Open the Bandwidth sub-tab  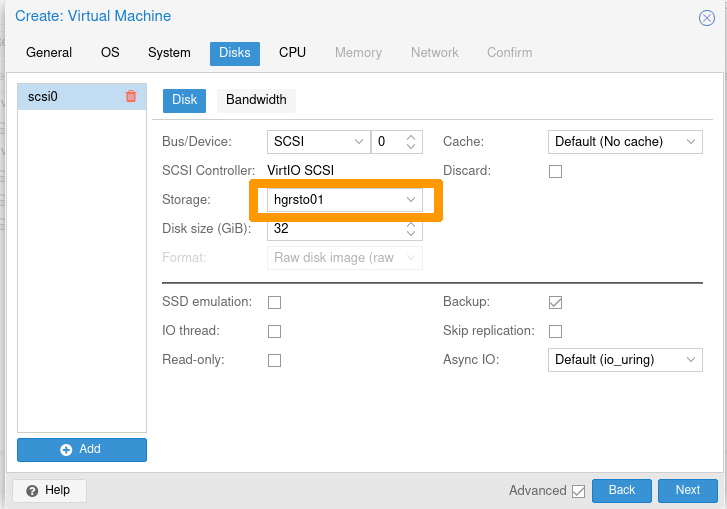[x=256, y=100]
